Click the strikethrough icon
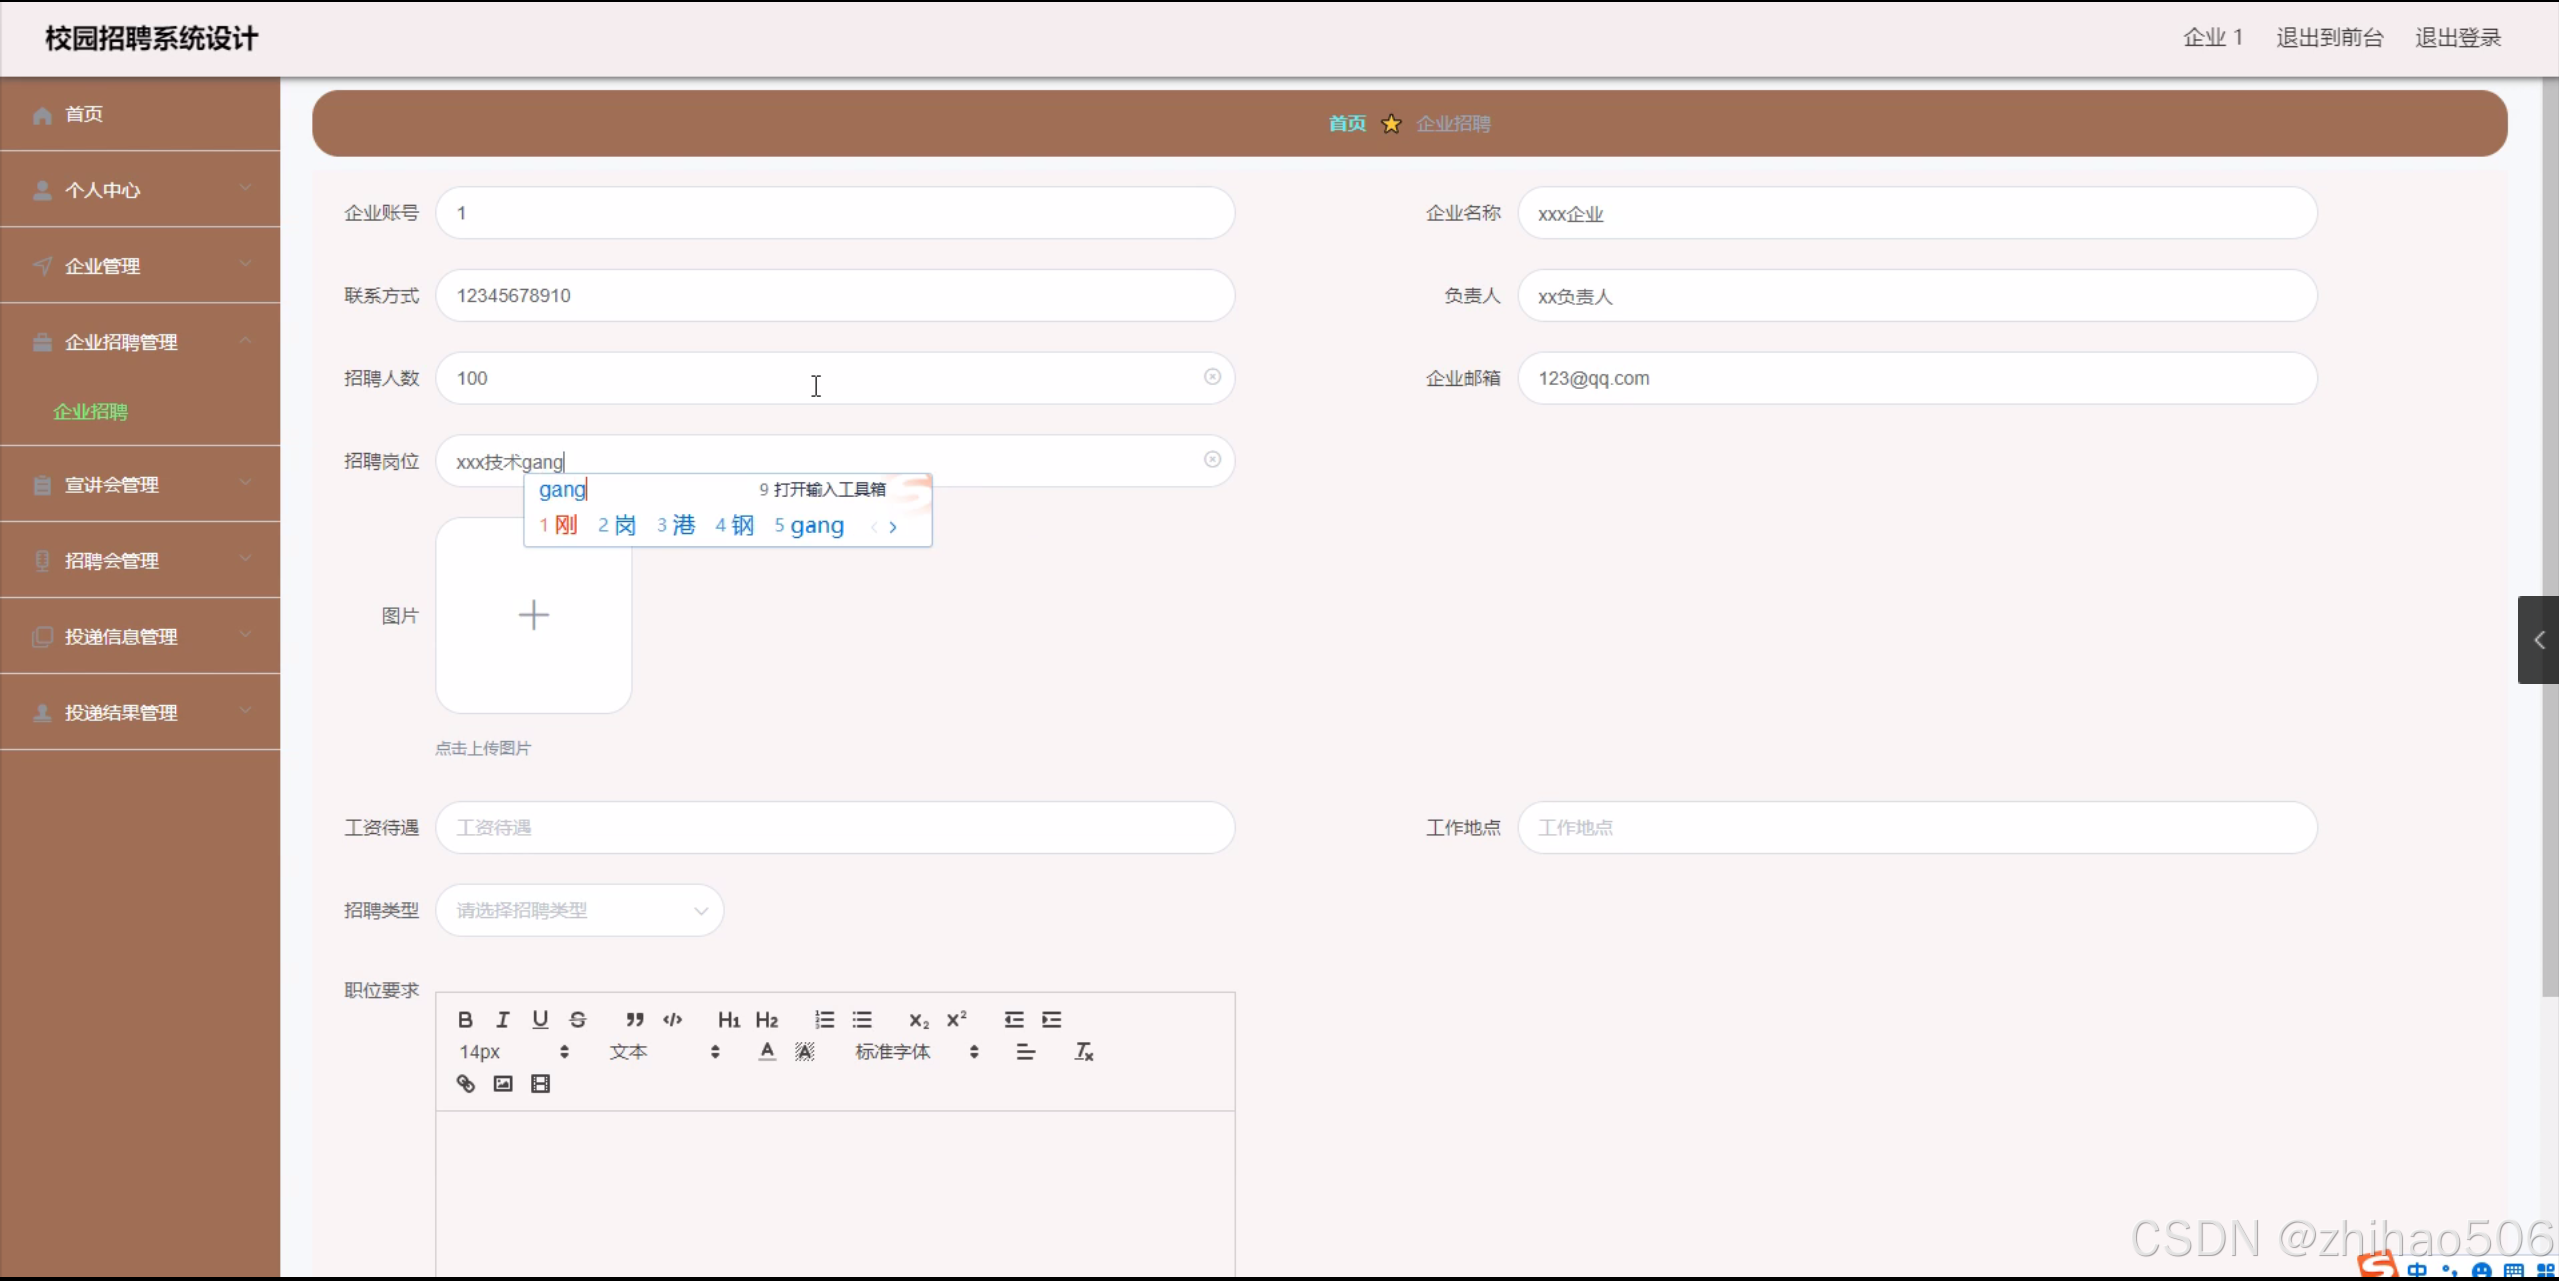Viewport: 2559px width, 1281px height. tap(578, 1019)
